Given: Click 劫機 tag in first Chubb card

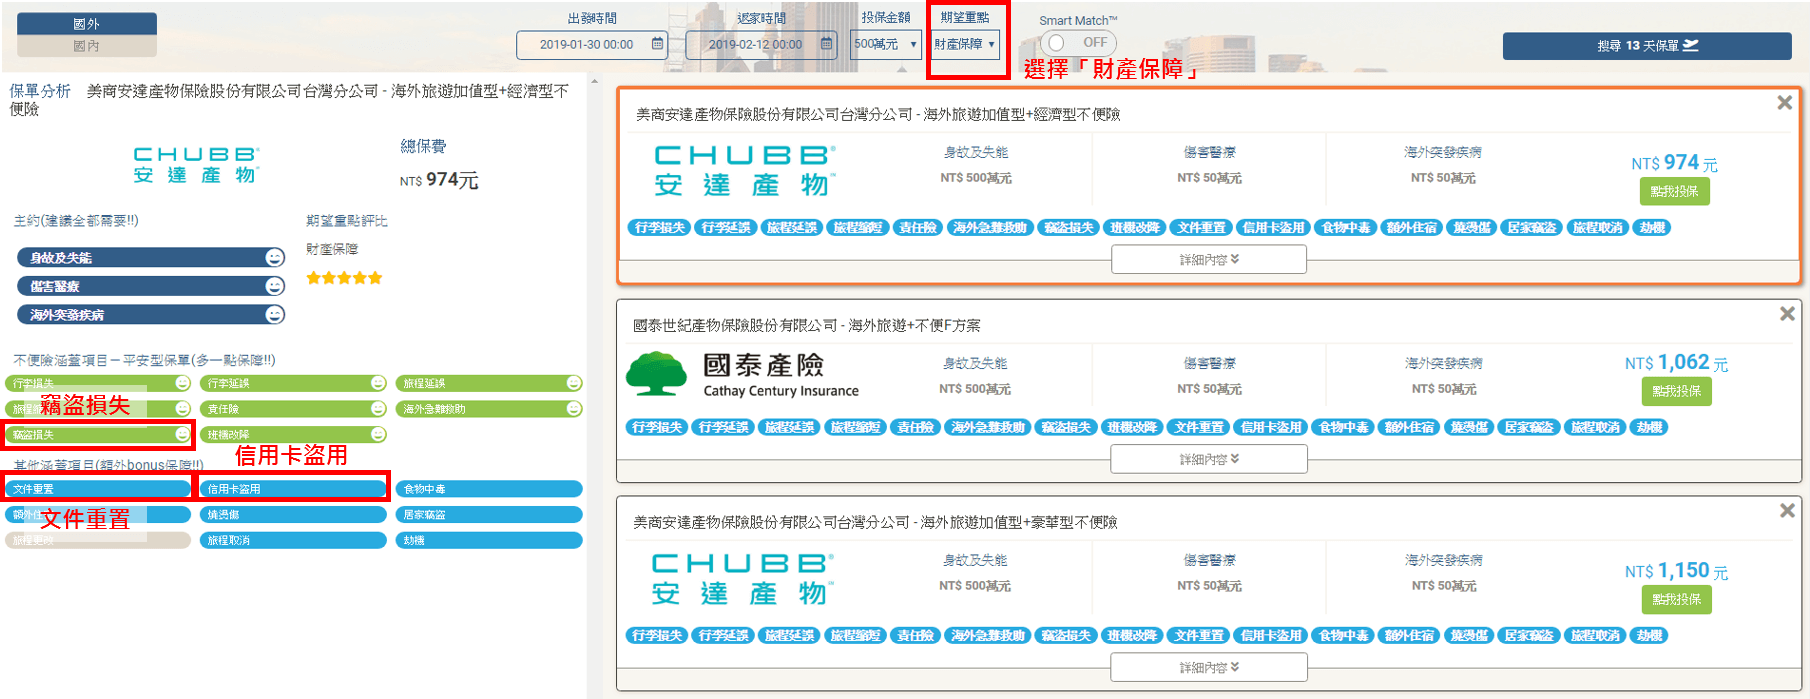Looking at the screenshot, I should pos(1653,228).
